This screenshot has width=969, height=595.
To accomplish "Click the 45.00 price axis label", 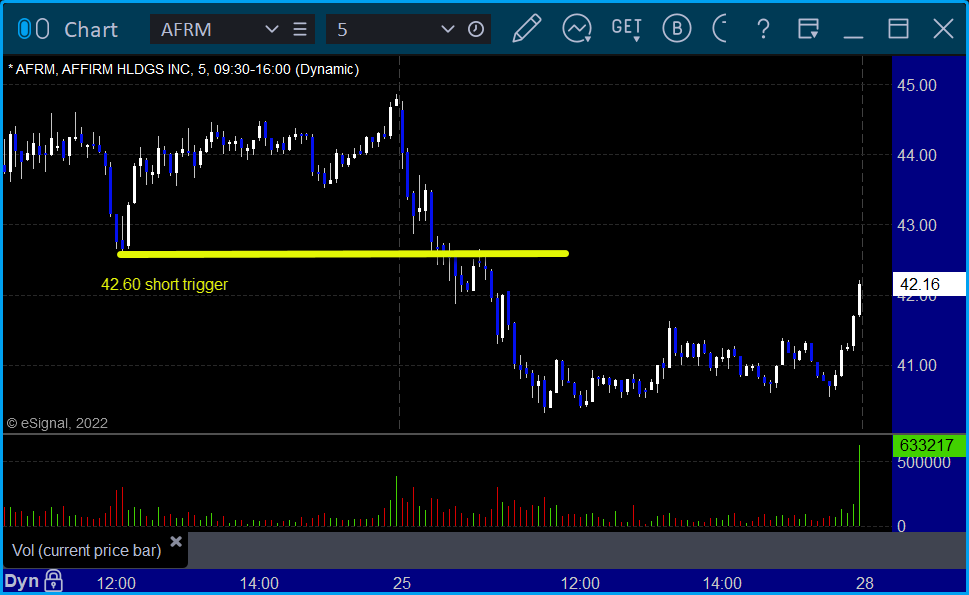I will pos(916,85).
